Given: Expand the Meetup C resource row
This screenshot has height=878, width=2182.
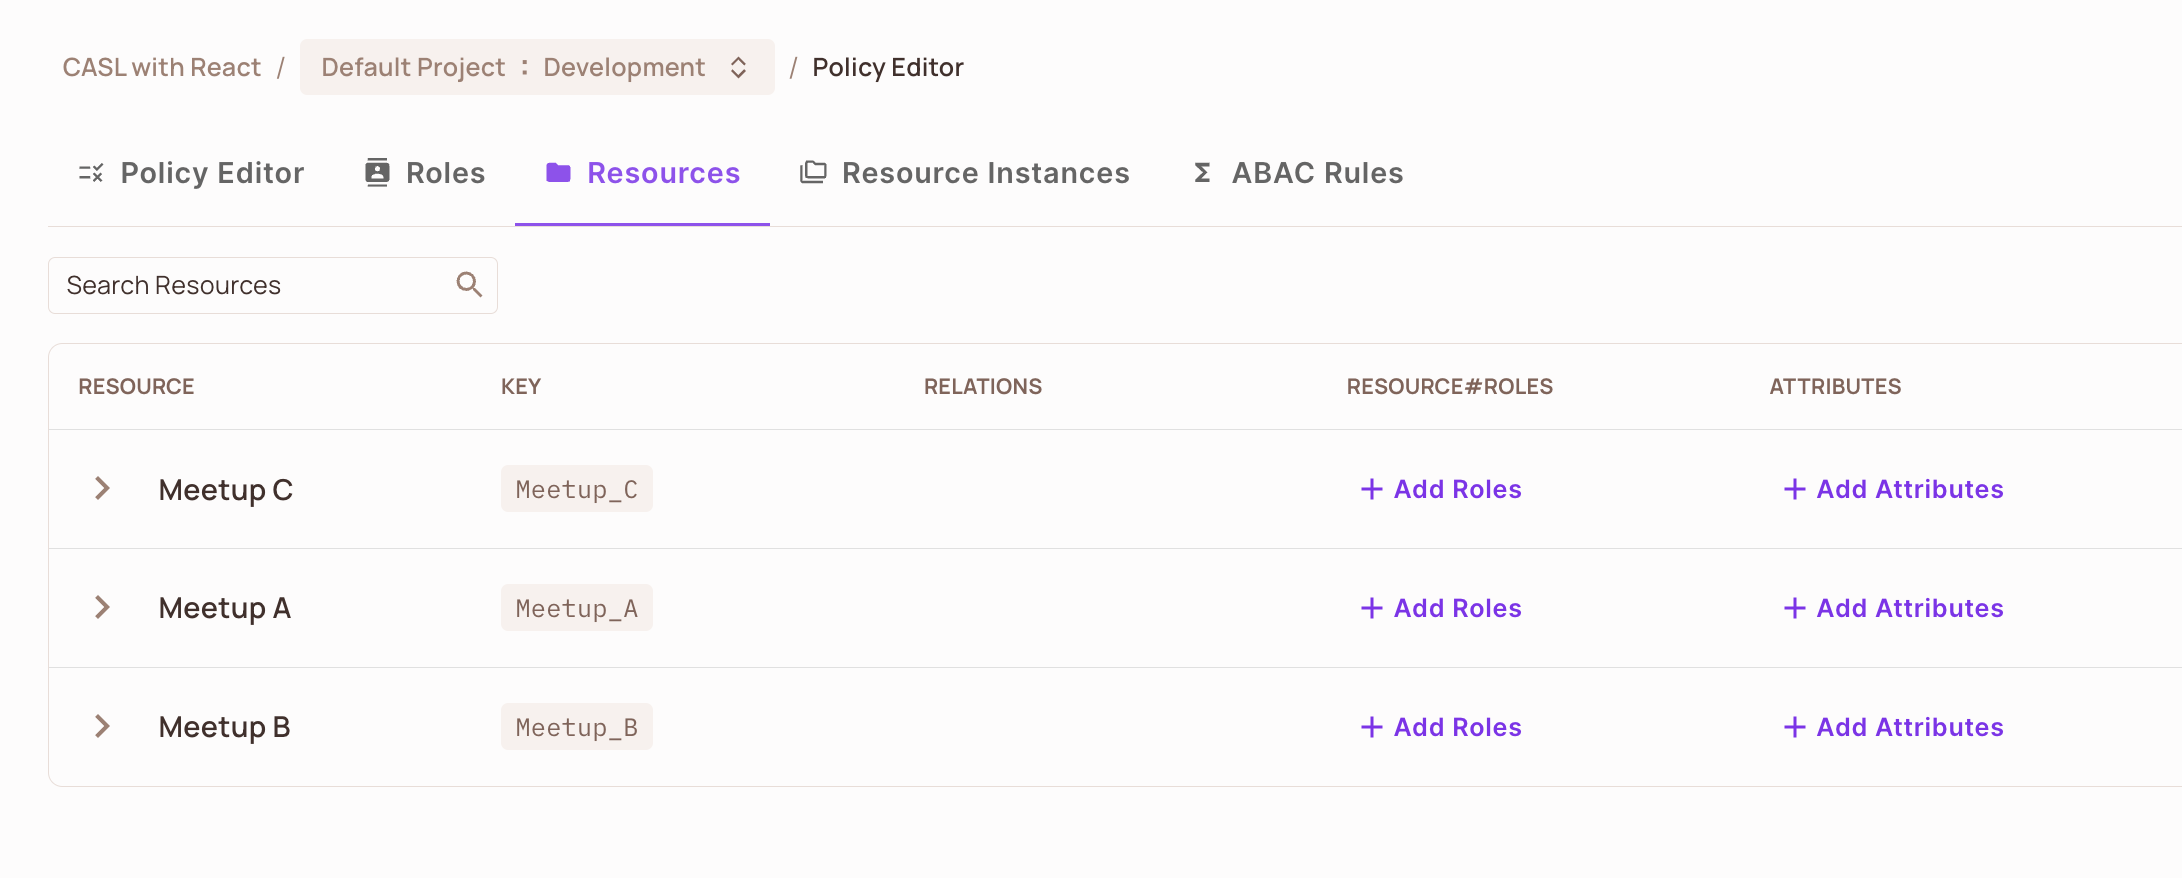Looking at the screenshot, I should point(102,489).
